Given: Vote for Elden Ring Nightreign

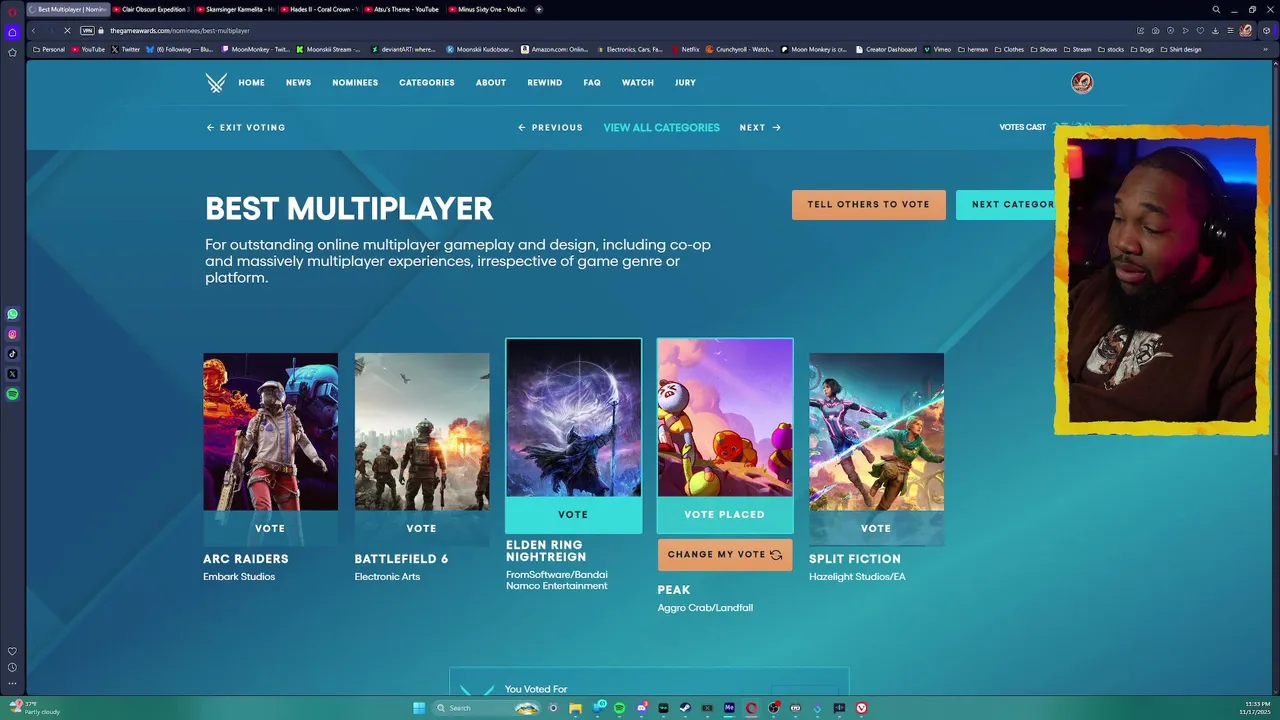Looking at the screenshot, I should coord(573,514).
